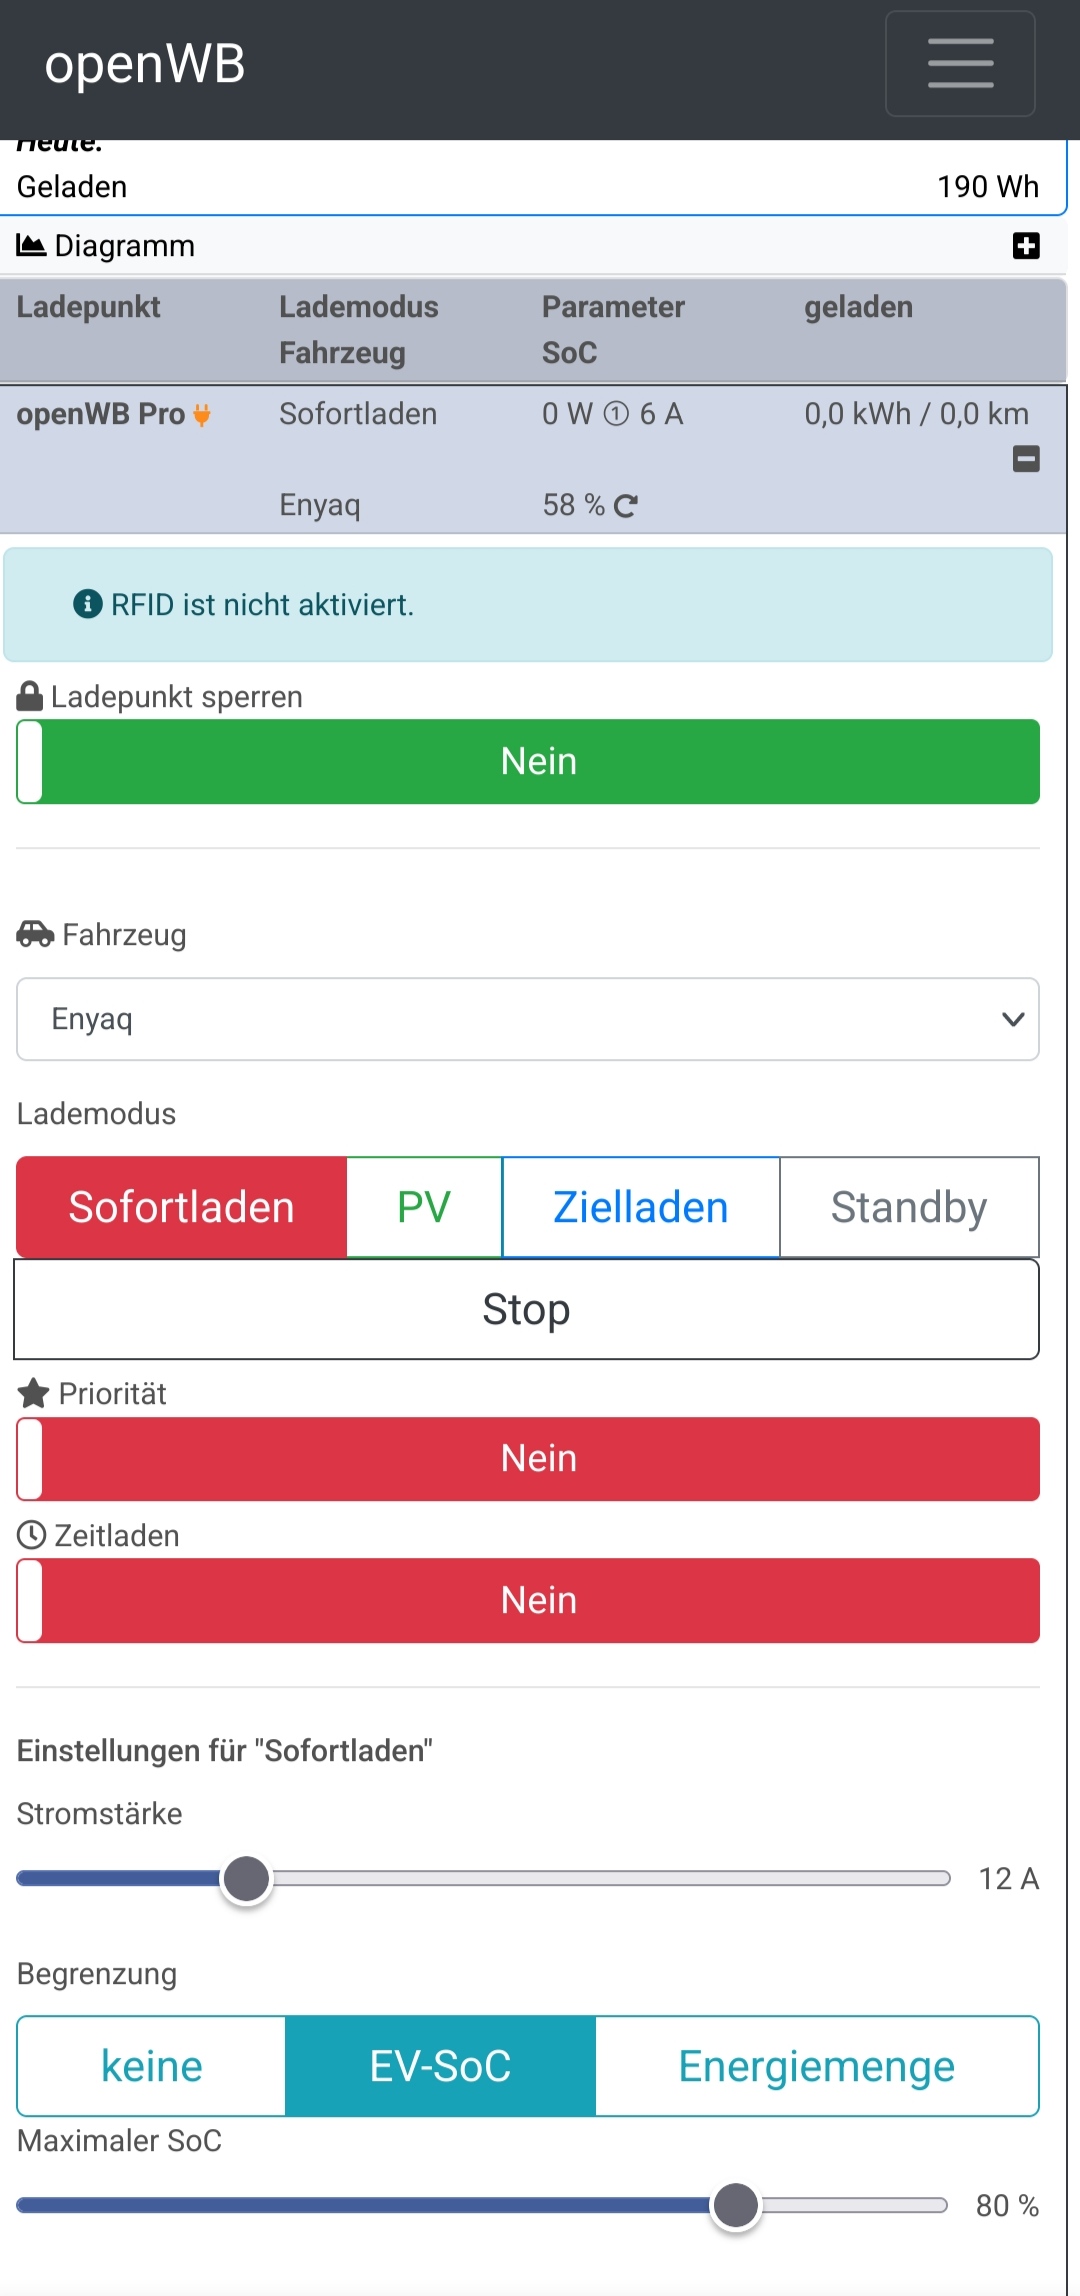Click the orange plug status icon
This screenshot has height=2296, width=1080.
202,415
